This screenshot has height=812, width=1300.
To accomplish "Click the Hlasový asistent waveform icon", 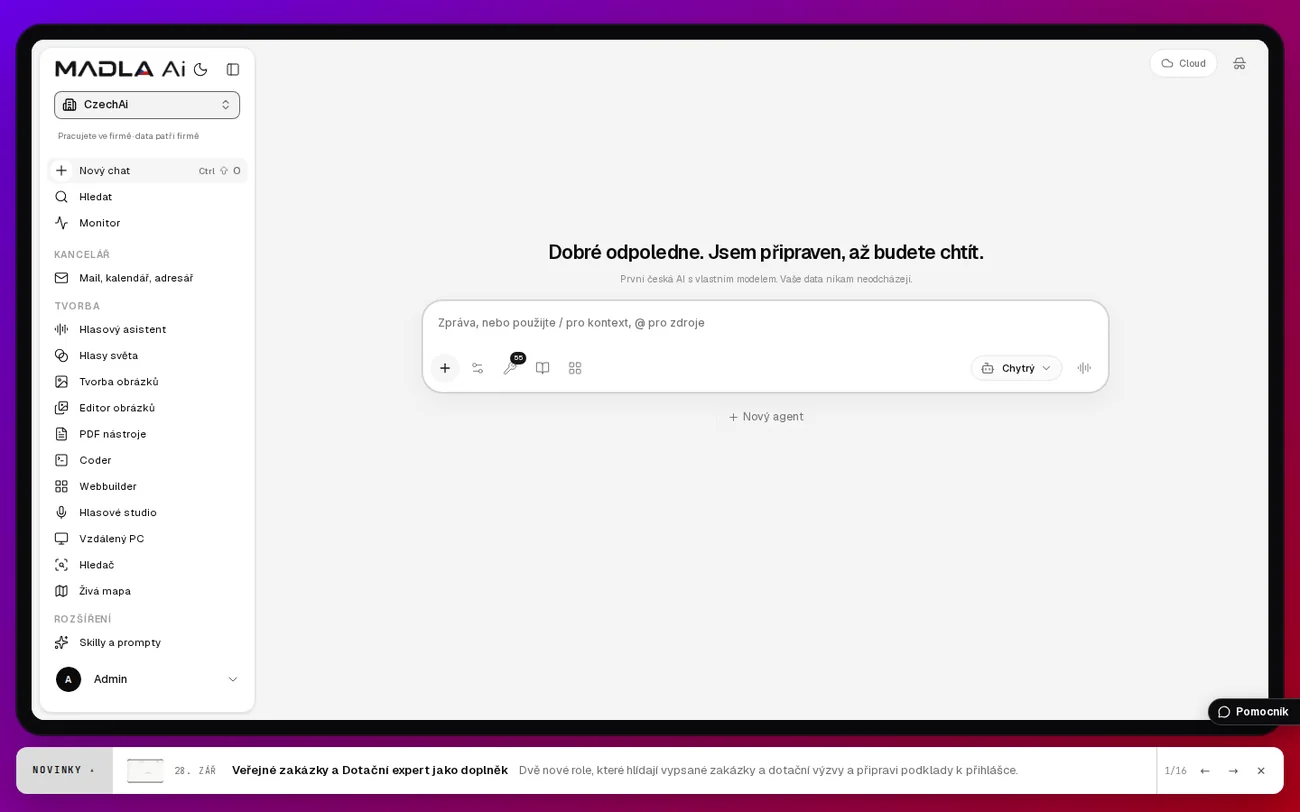I will (x=62, y=329).
